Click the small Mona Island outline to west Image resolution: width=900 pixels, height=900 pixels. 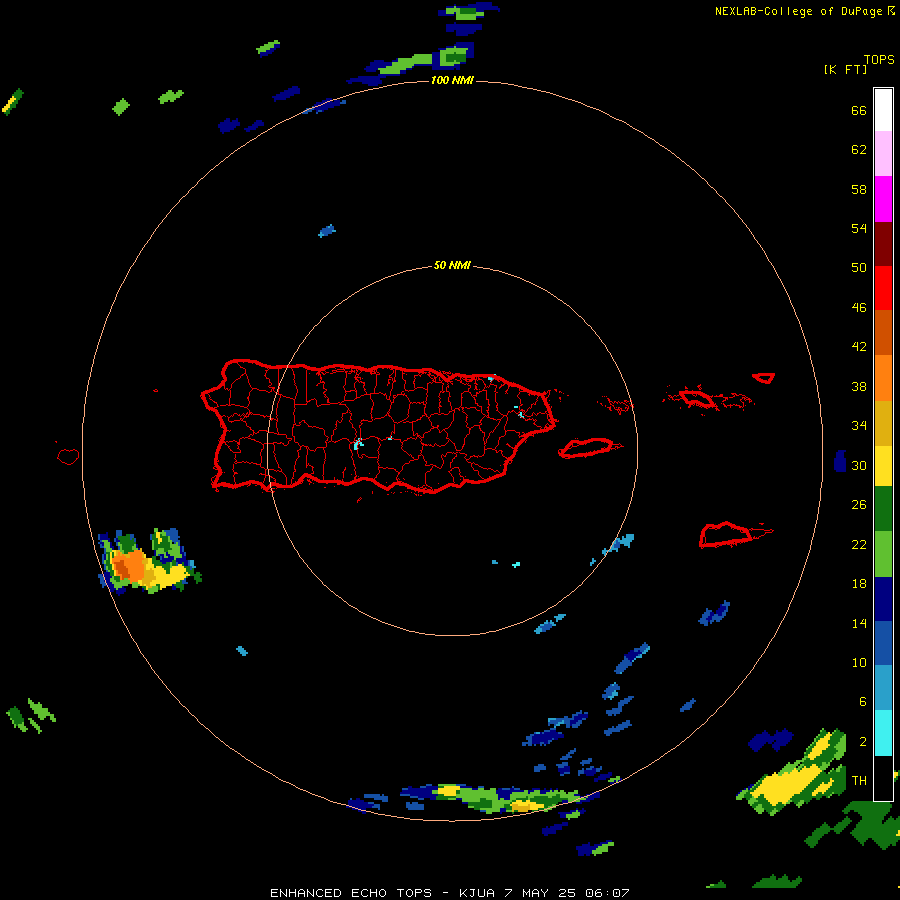[68, 456]
